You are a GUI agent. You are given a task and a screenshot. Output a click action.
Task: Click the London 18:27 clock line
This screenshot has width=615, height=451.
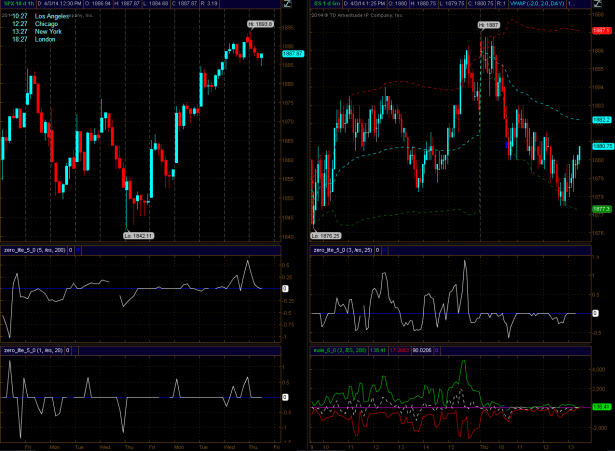[x=33, y=40]
